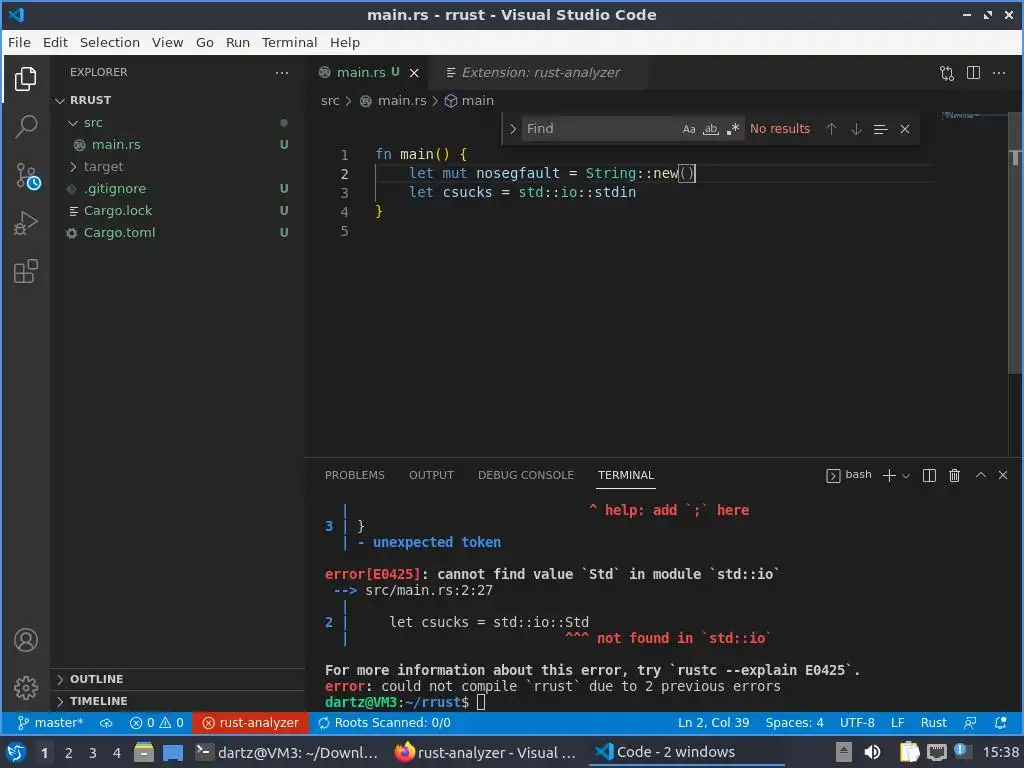Toggle Match Case in Find widget

coord(689,129)
